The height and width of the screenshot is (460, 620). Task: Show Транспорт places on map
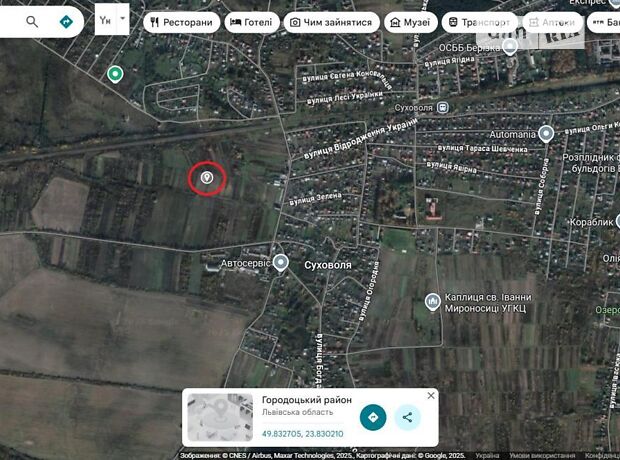tap(479, 22)
